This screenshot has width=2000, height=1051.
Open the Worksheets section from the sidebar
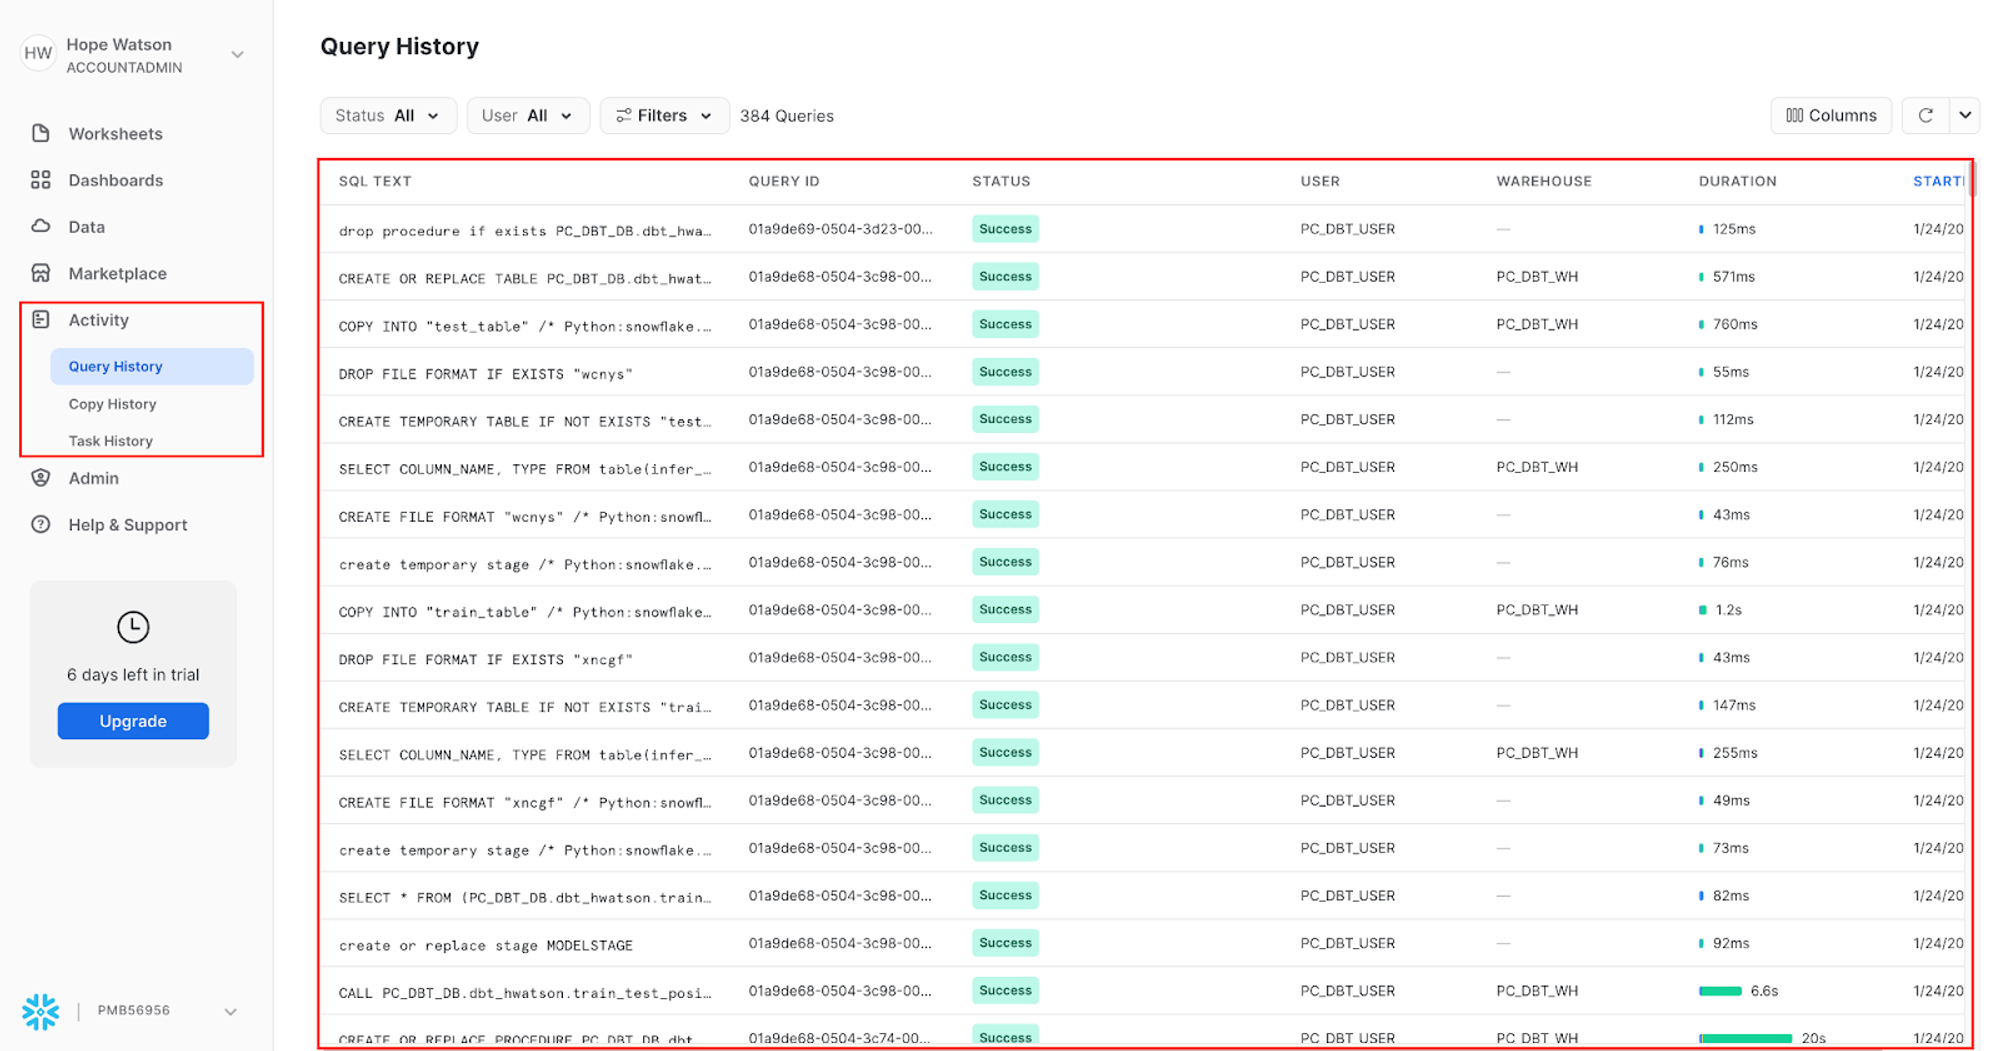(40, 133)
